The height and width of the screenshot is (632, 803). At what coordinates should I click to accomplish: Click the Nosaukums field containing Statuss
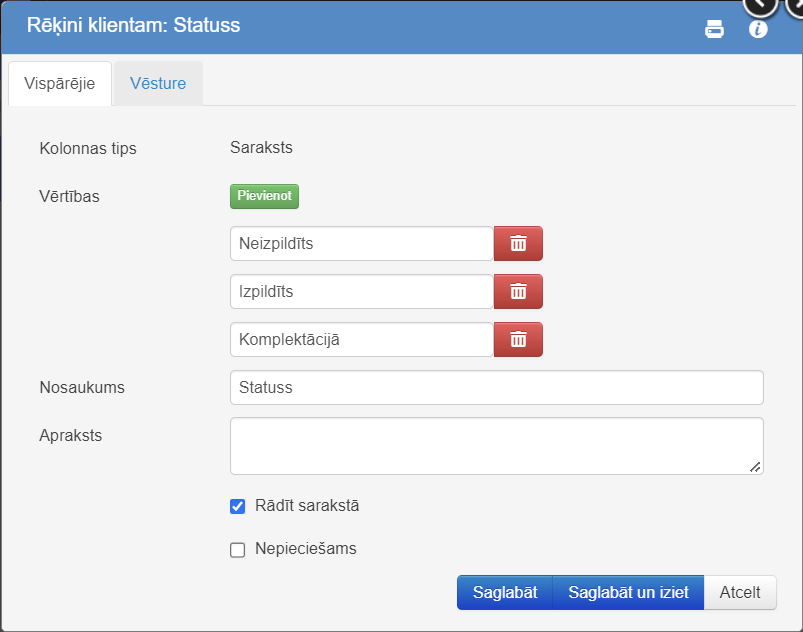(497, 387)
